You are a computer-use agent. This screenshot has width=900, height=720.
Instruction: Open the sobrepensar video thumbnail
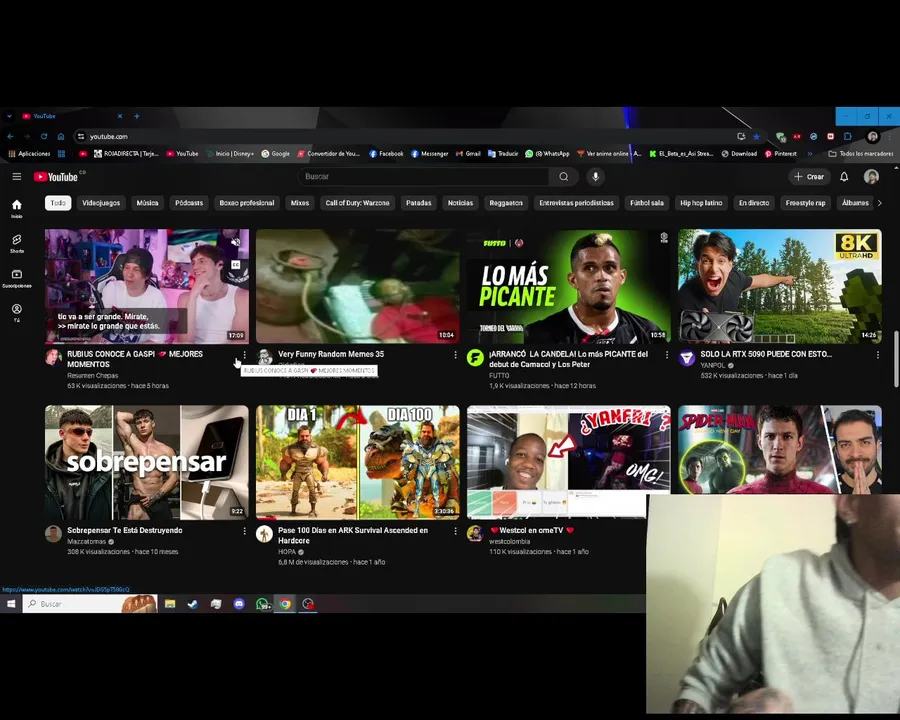pos(147,462)
